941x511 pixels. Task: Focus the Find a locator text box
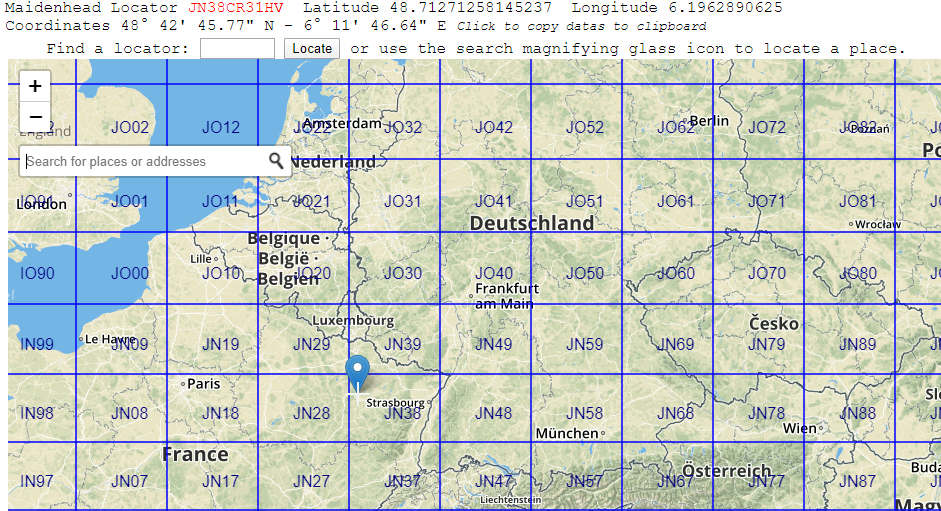tap(237, 48)
